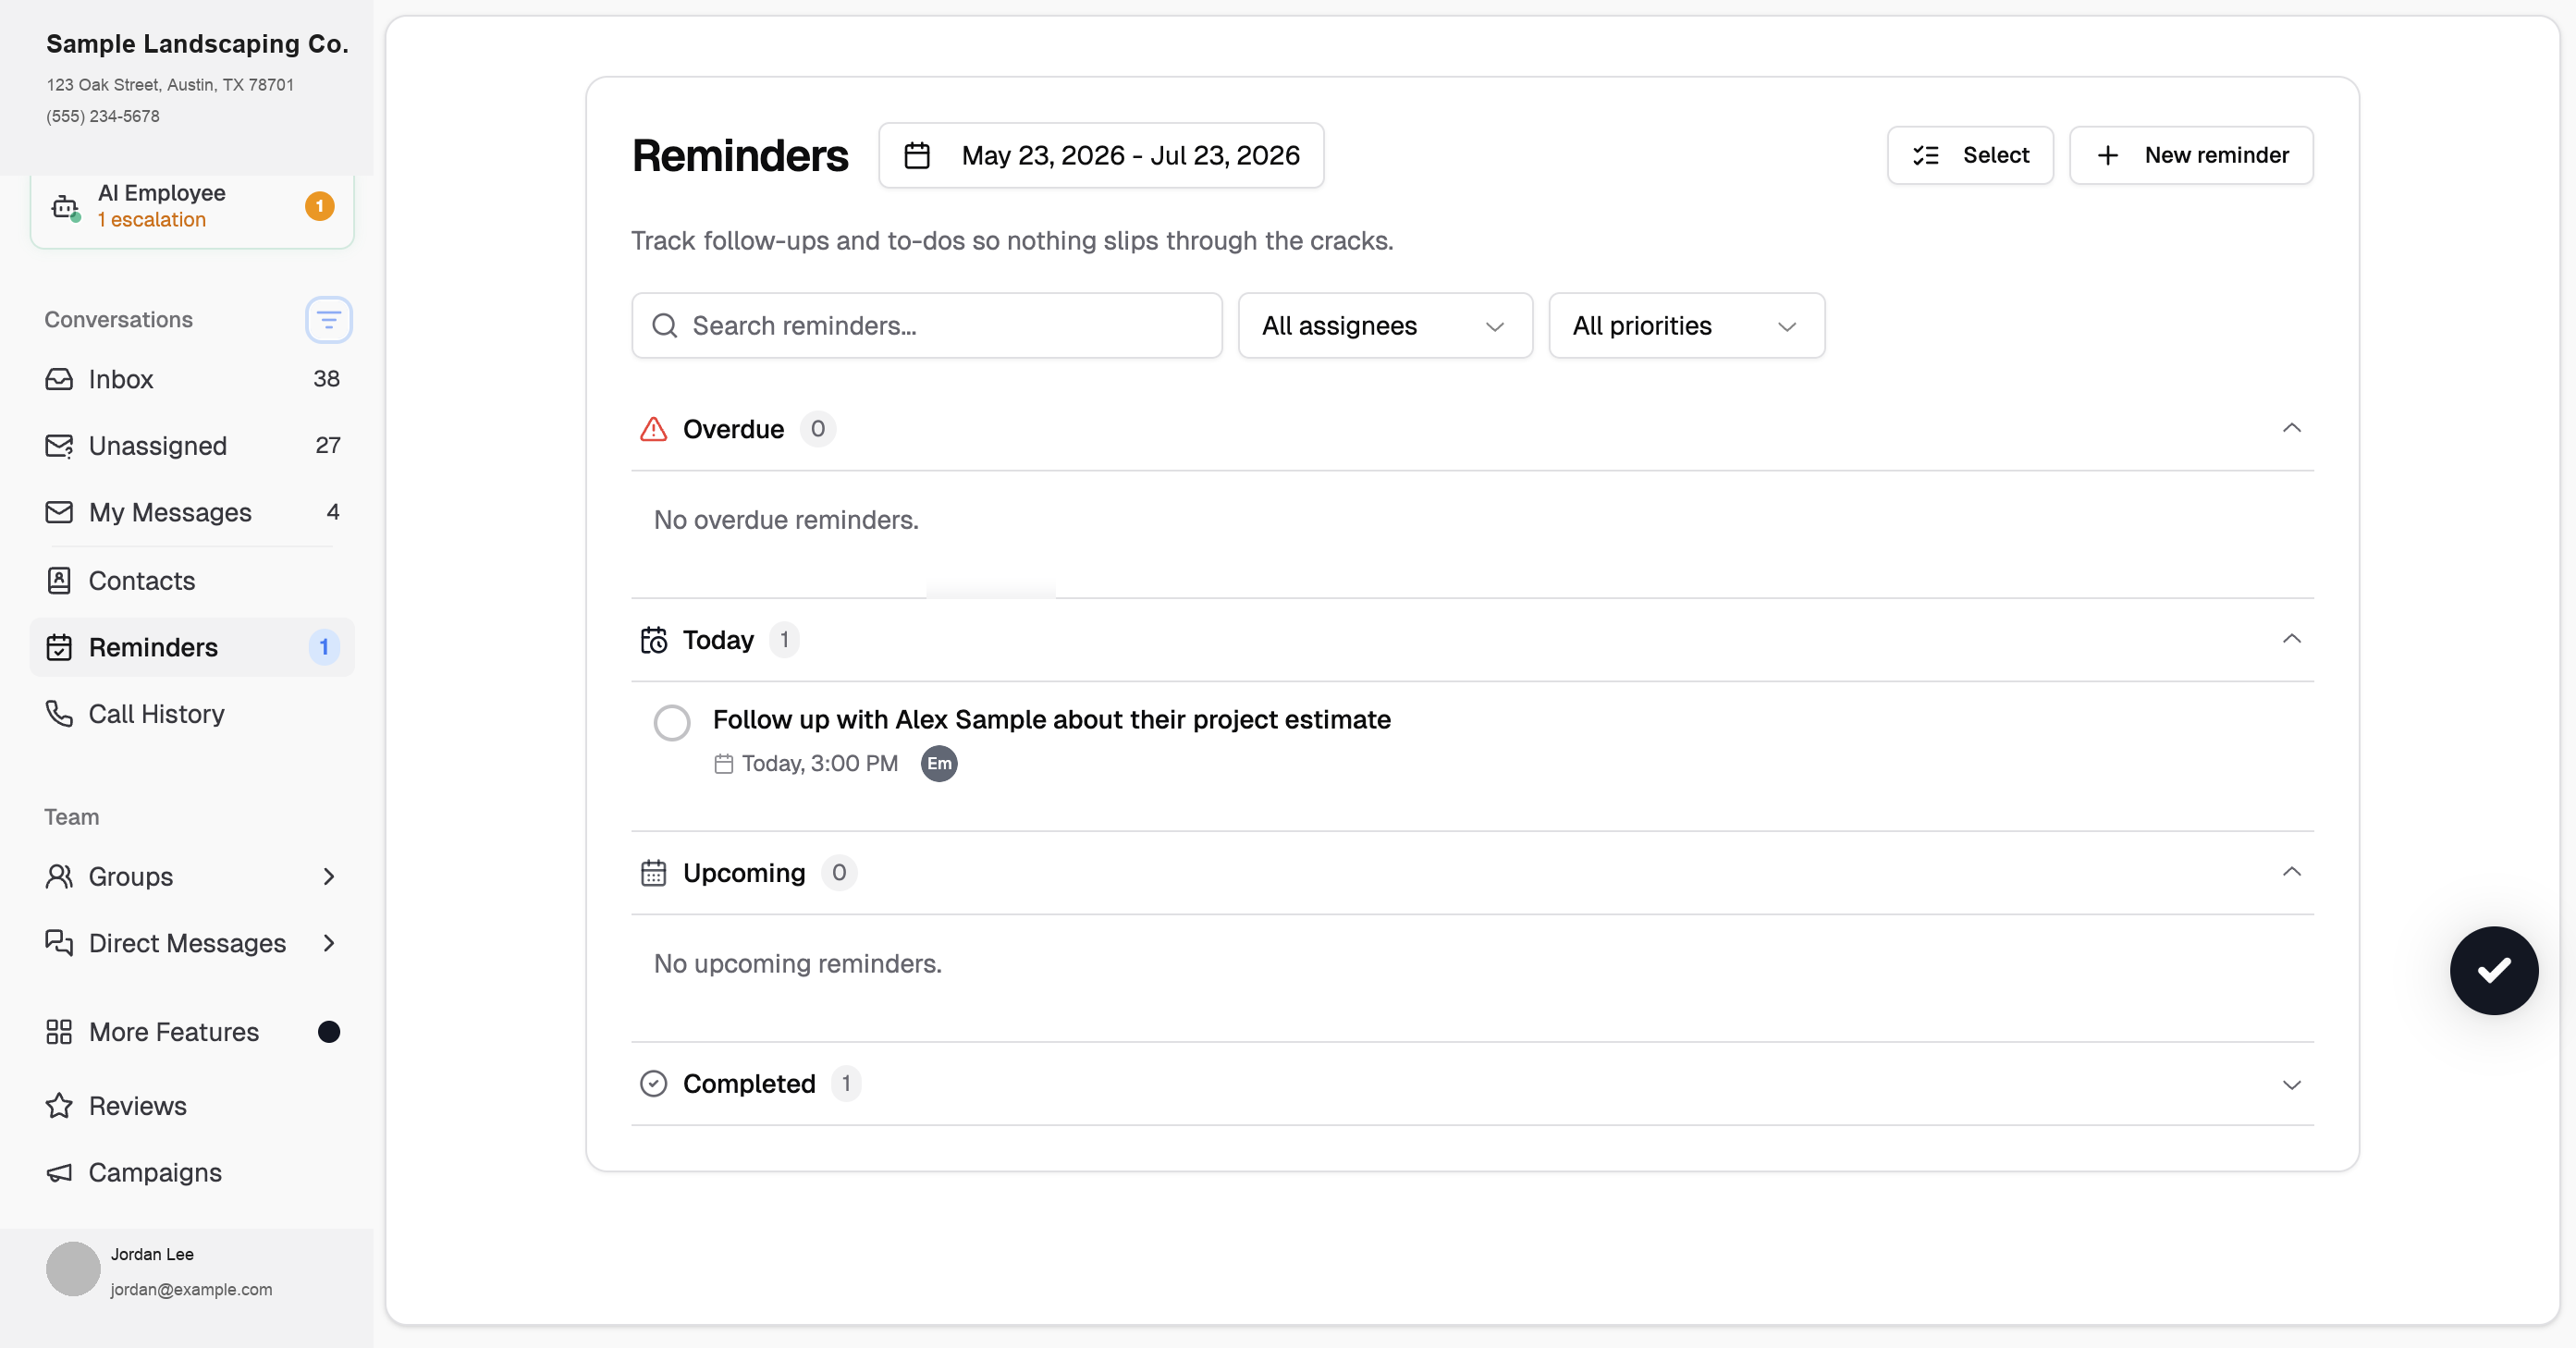Expand the Completed section chevron

coord(2292,1085)
